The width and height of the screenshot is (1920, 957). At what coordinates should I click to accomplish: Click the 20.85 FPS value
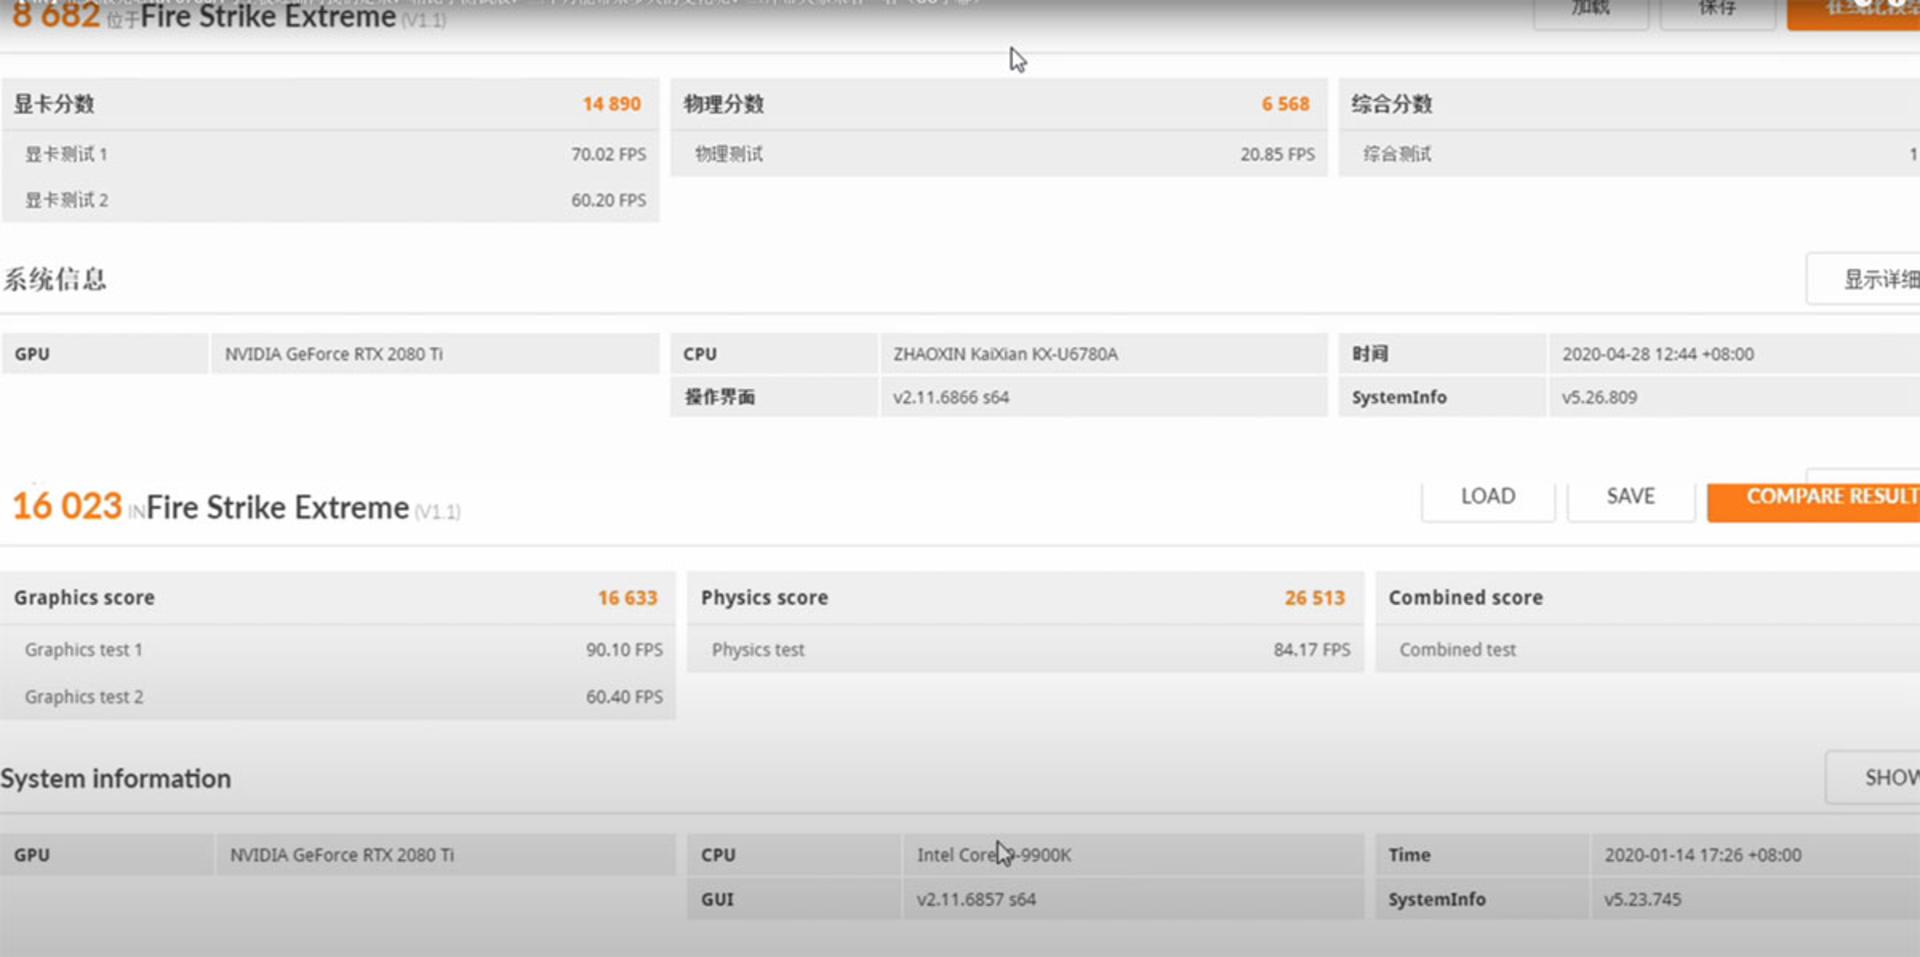point(1277,154)
